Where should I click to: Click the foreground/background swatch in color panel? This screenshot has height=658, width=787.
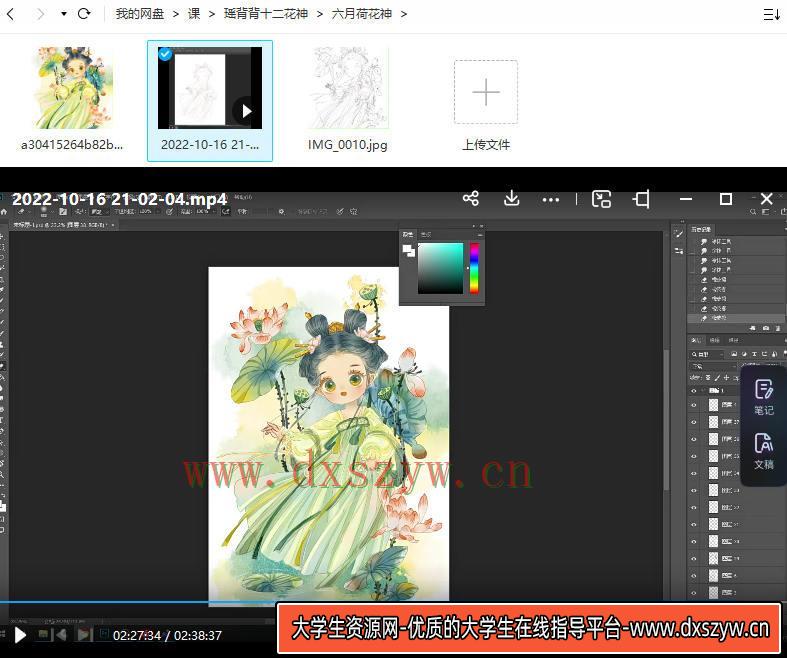coord(409,250)
